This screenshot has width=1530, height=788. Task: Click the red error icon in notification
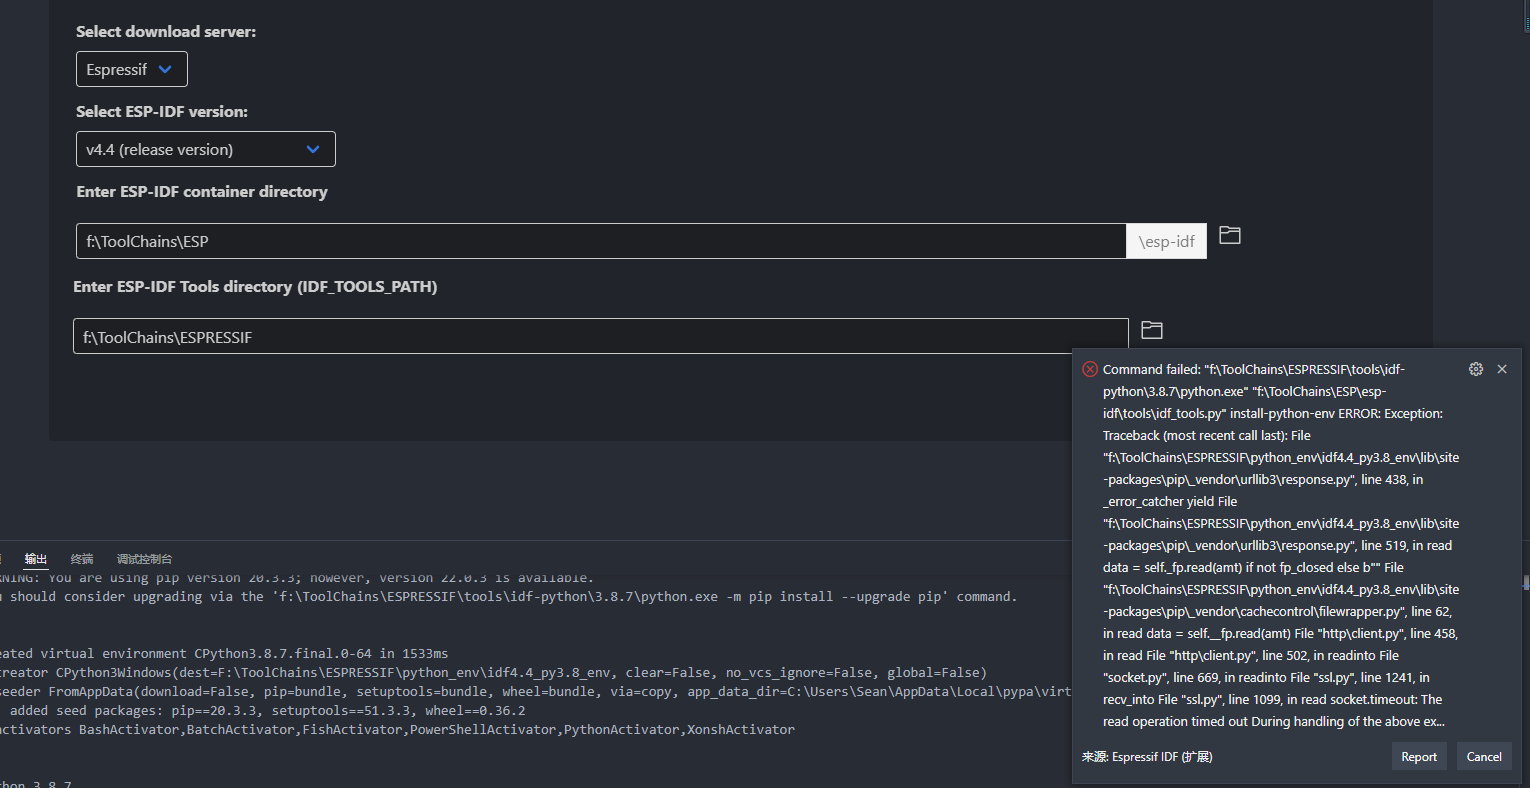[x=1090, y=369]
